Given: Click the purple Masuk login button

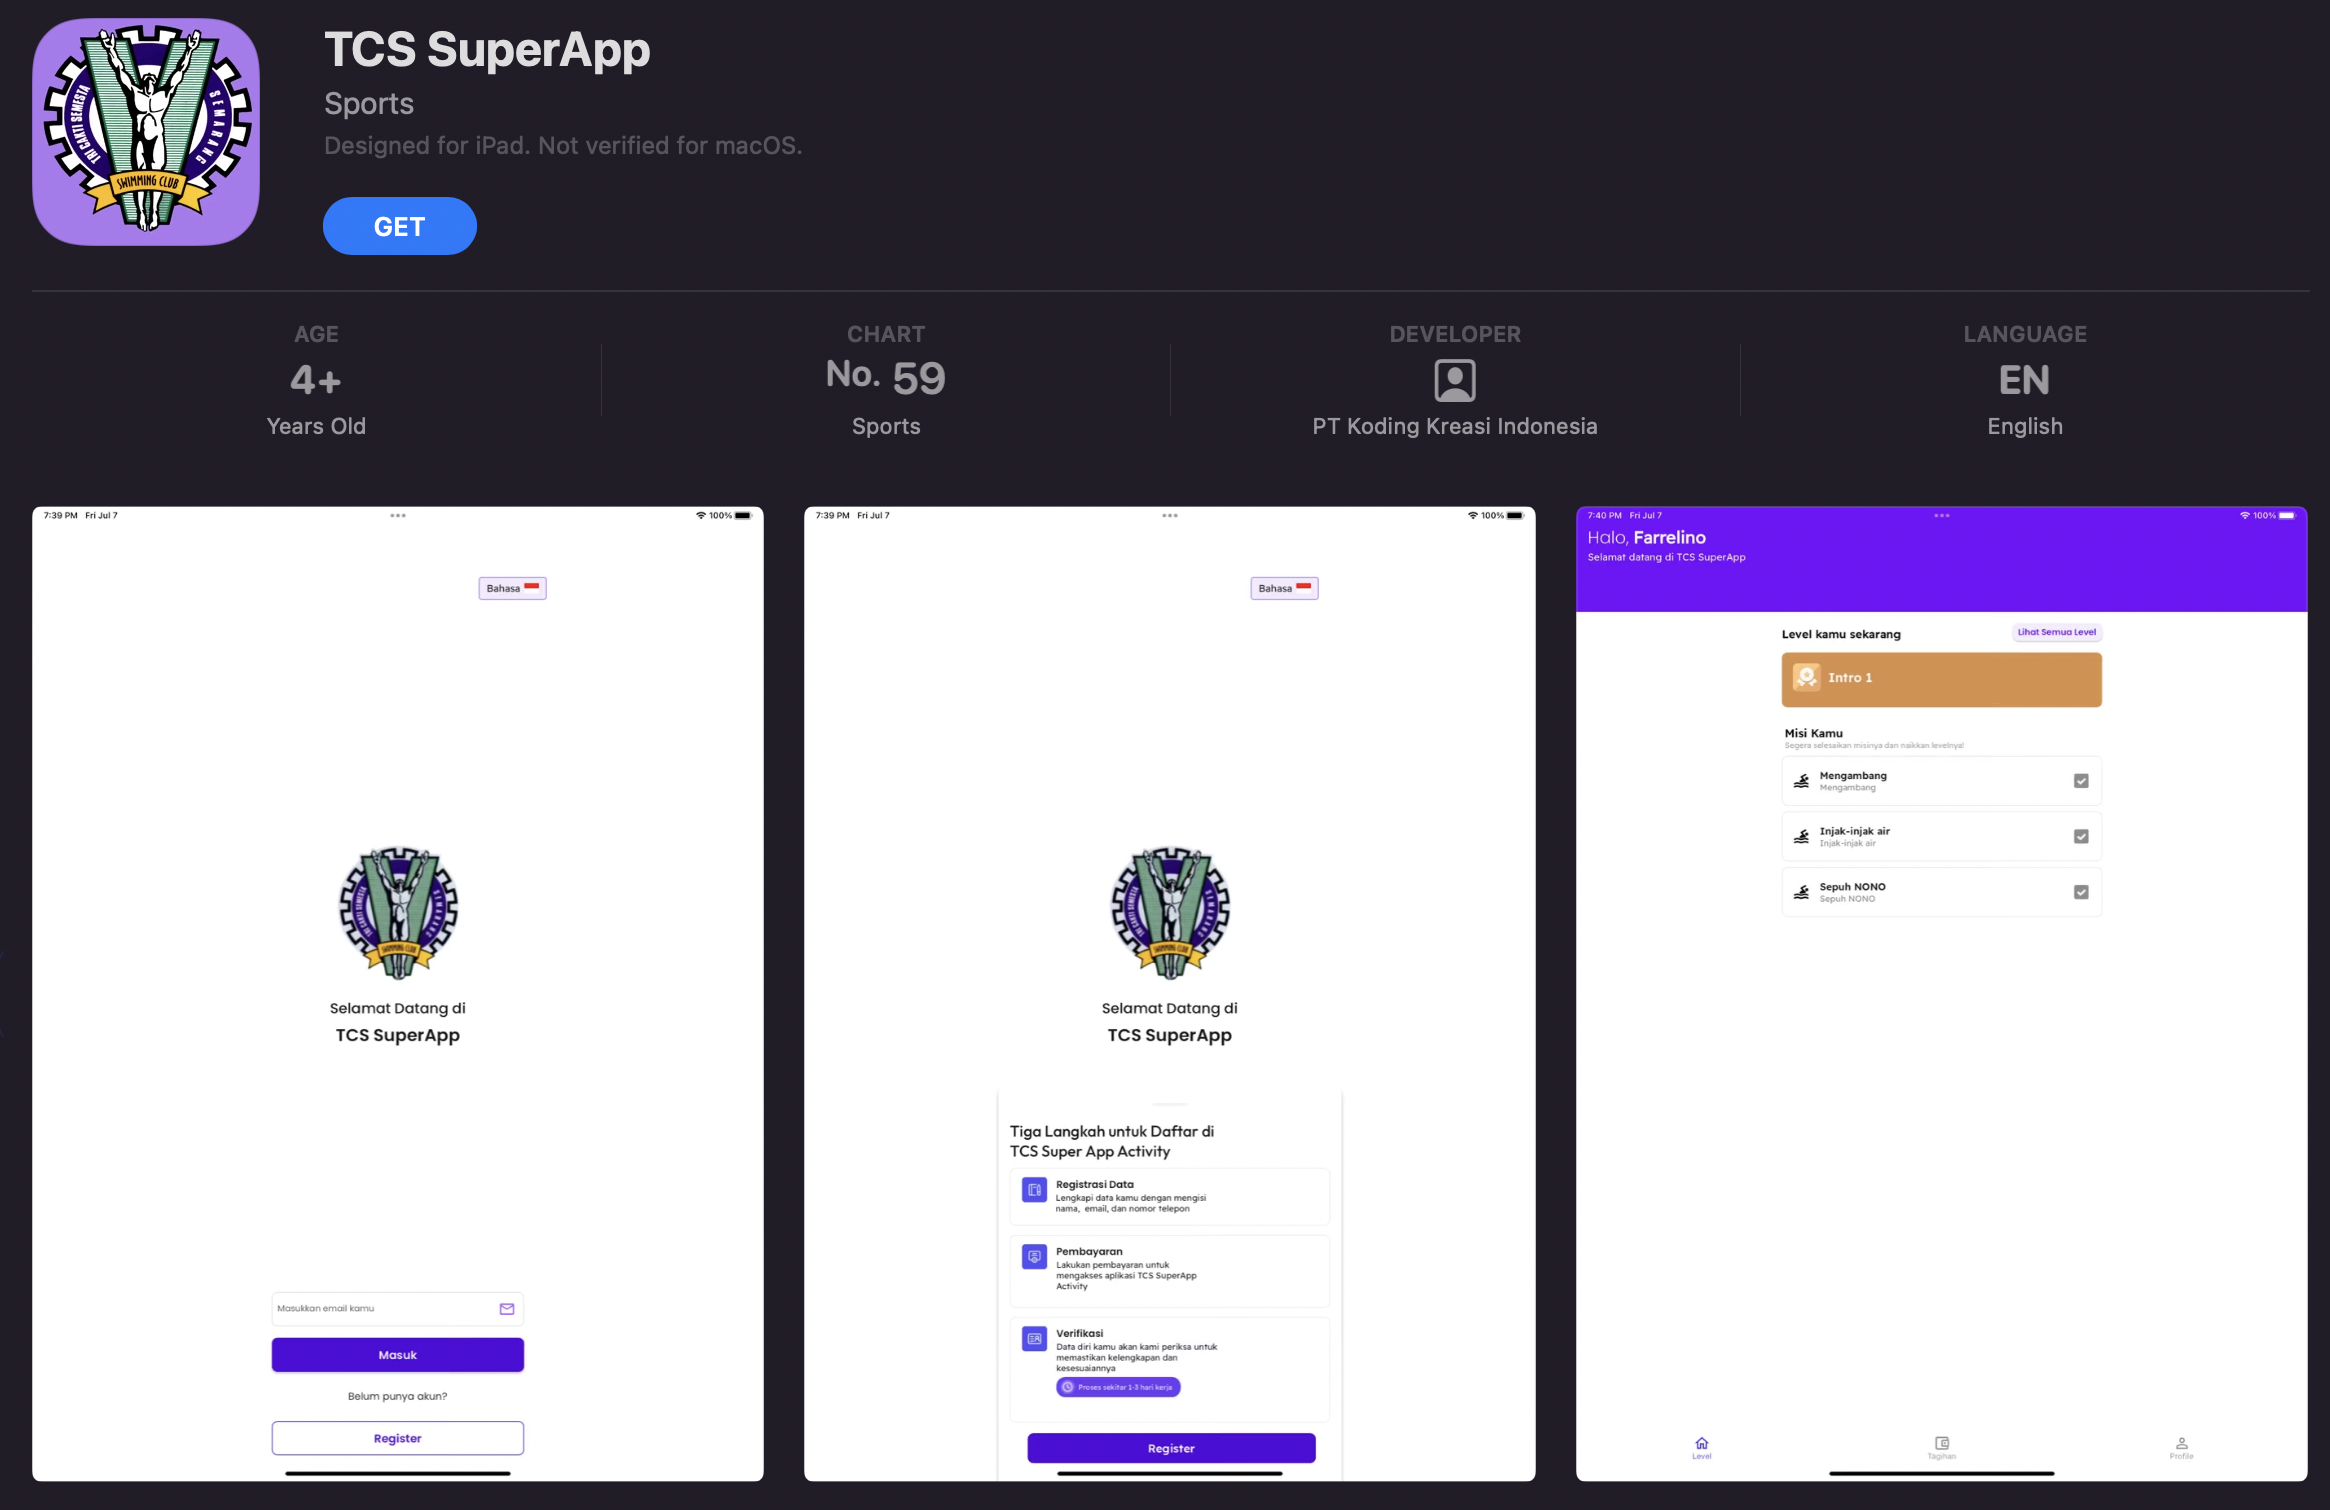Looking at the screenshot, I should 397,1355.
